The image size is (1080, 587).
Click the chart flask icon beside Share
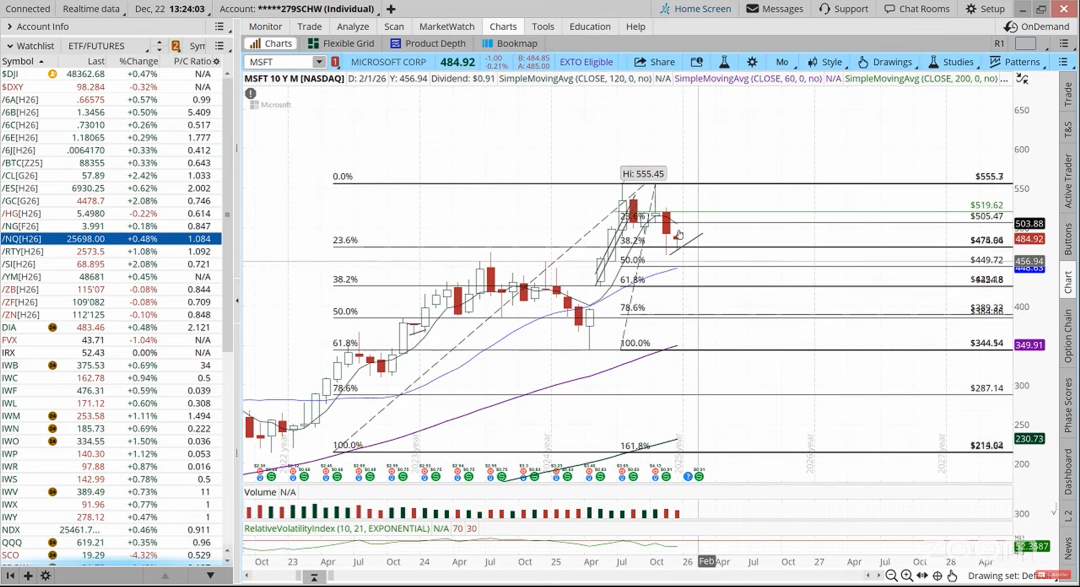tap(724, 62)
